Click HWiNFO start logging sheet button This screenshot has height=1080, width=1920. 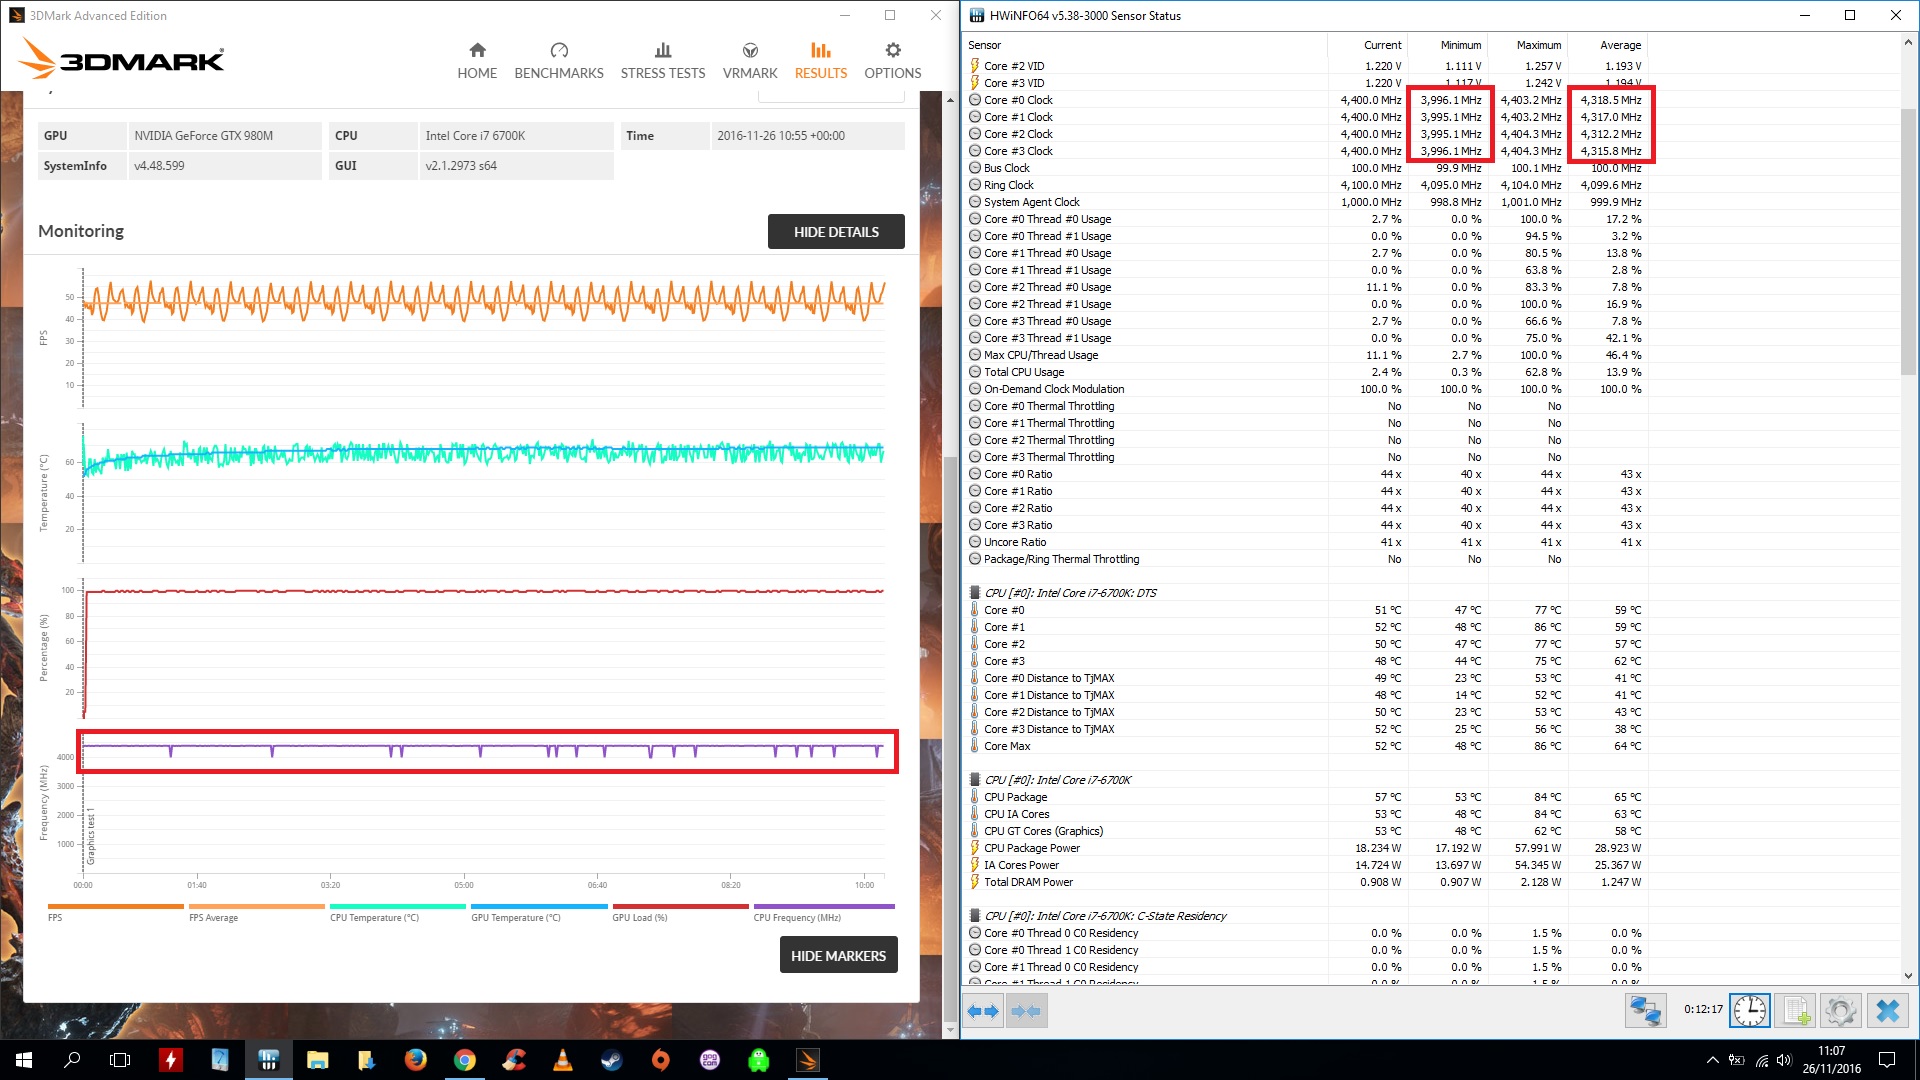click(1795, 1011)
